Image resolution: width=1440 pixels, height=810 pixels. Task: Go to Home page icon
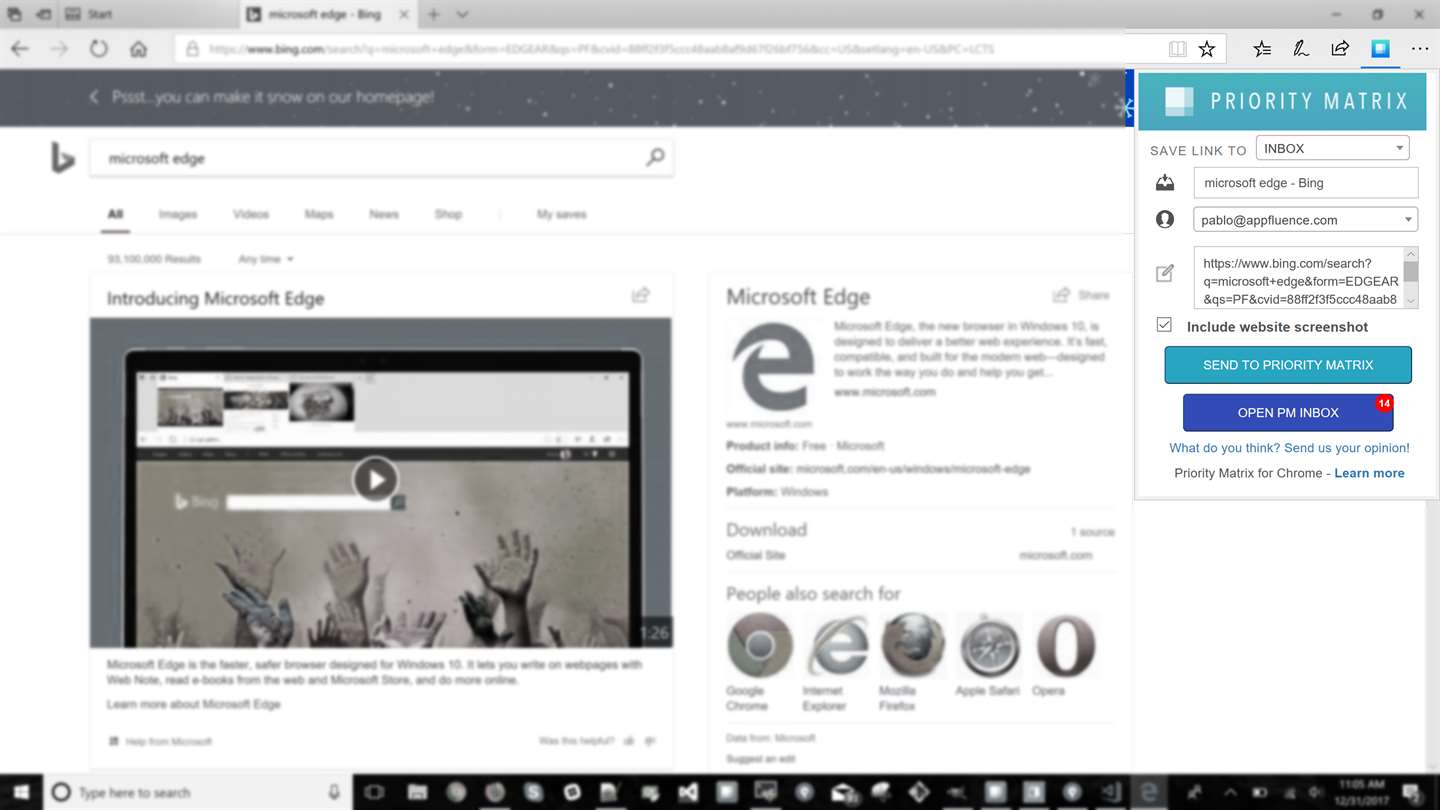(x=139, y=48)
